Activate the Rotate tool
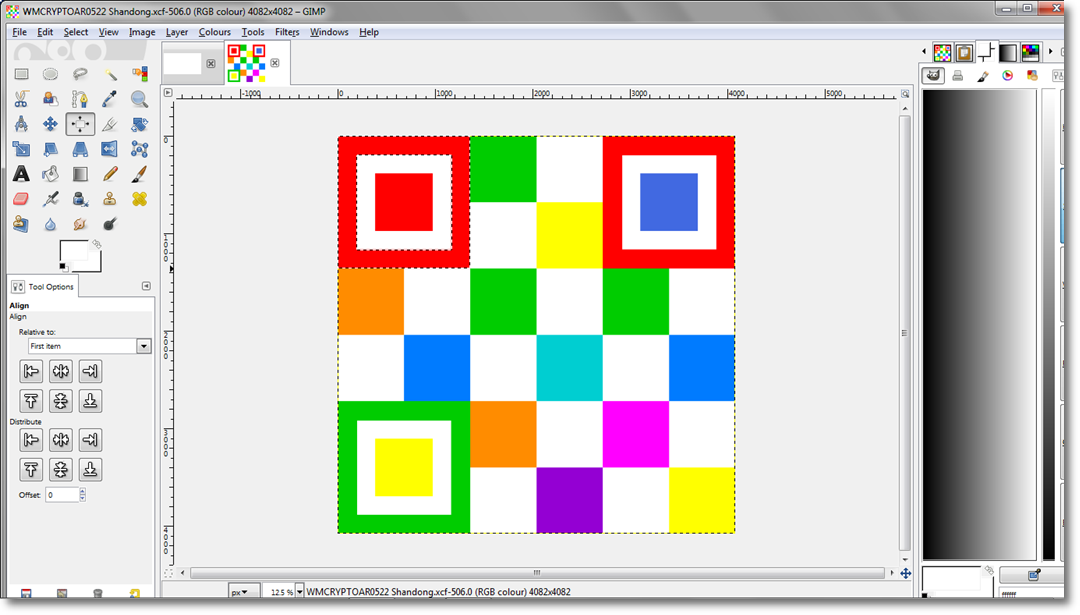The width and height of the screenshot is (1080, 615). [x=139, y=124]
